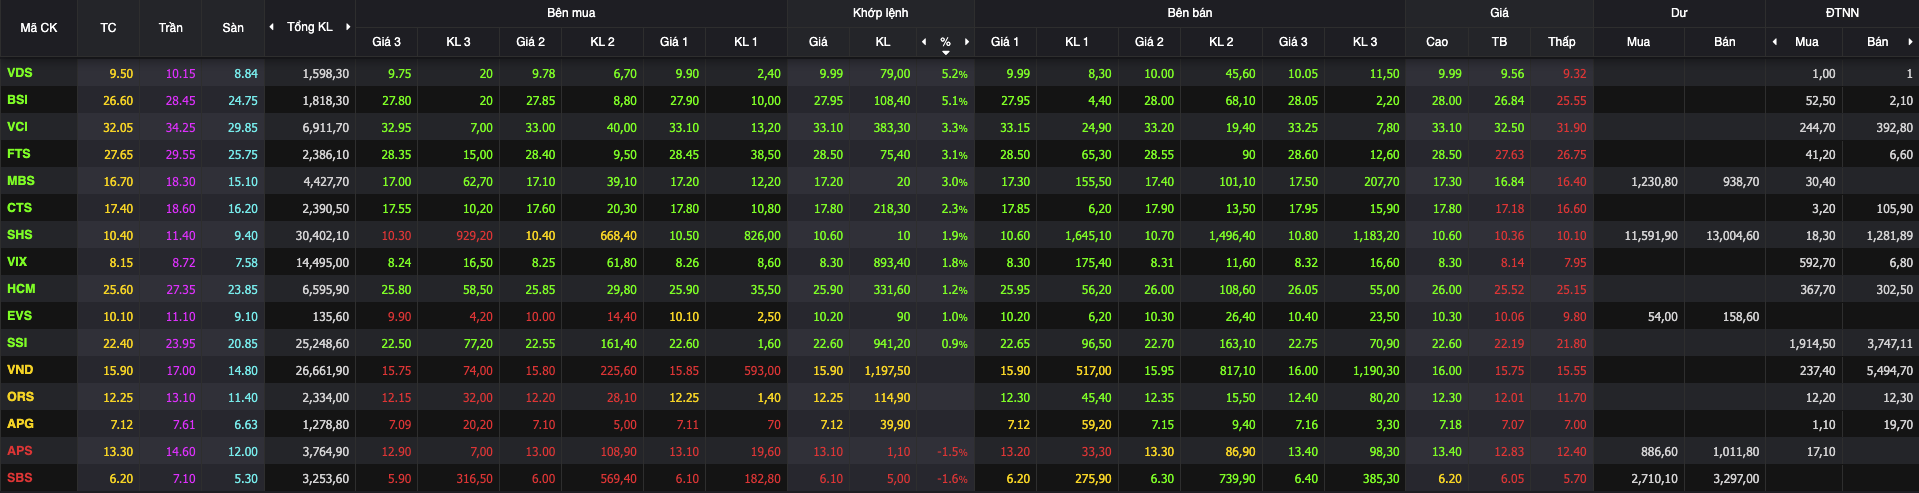Click SBS surplus sell 3,297,00

1735,479
